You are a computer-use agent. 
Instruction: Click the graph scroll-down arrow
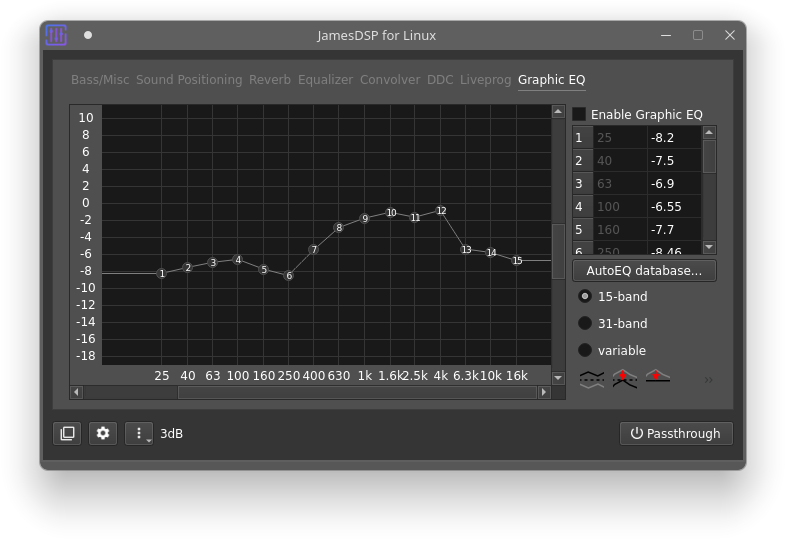[558, 378]
